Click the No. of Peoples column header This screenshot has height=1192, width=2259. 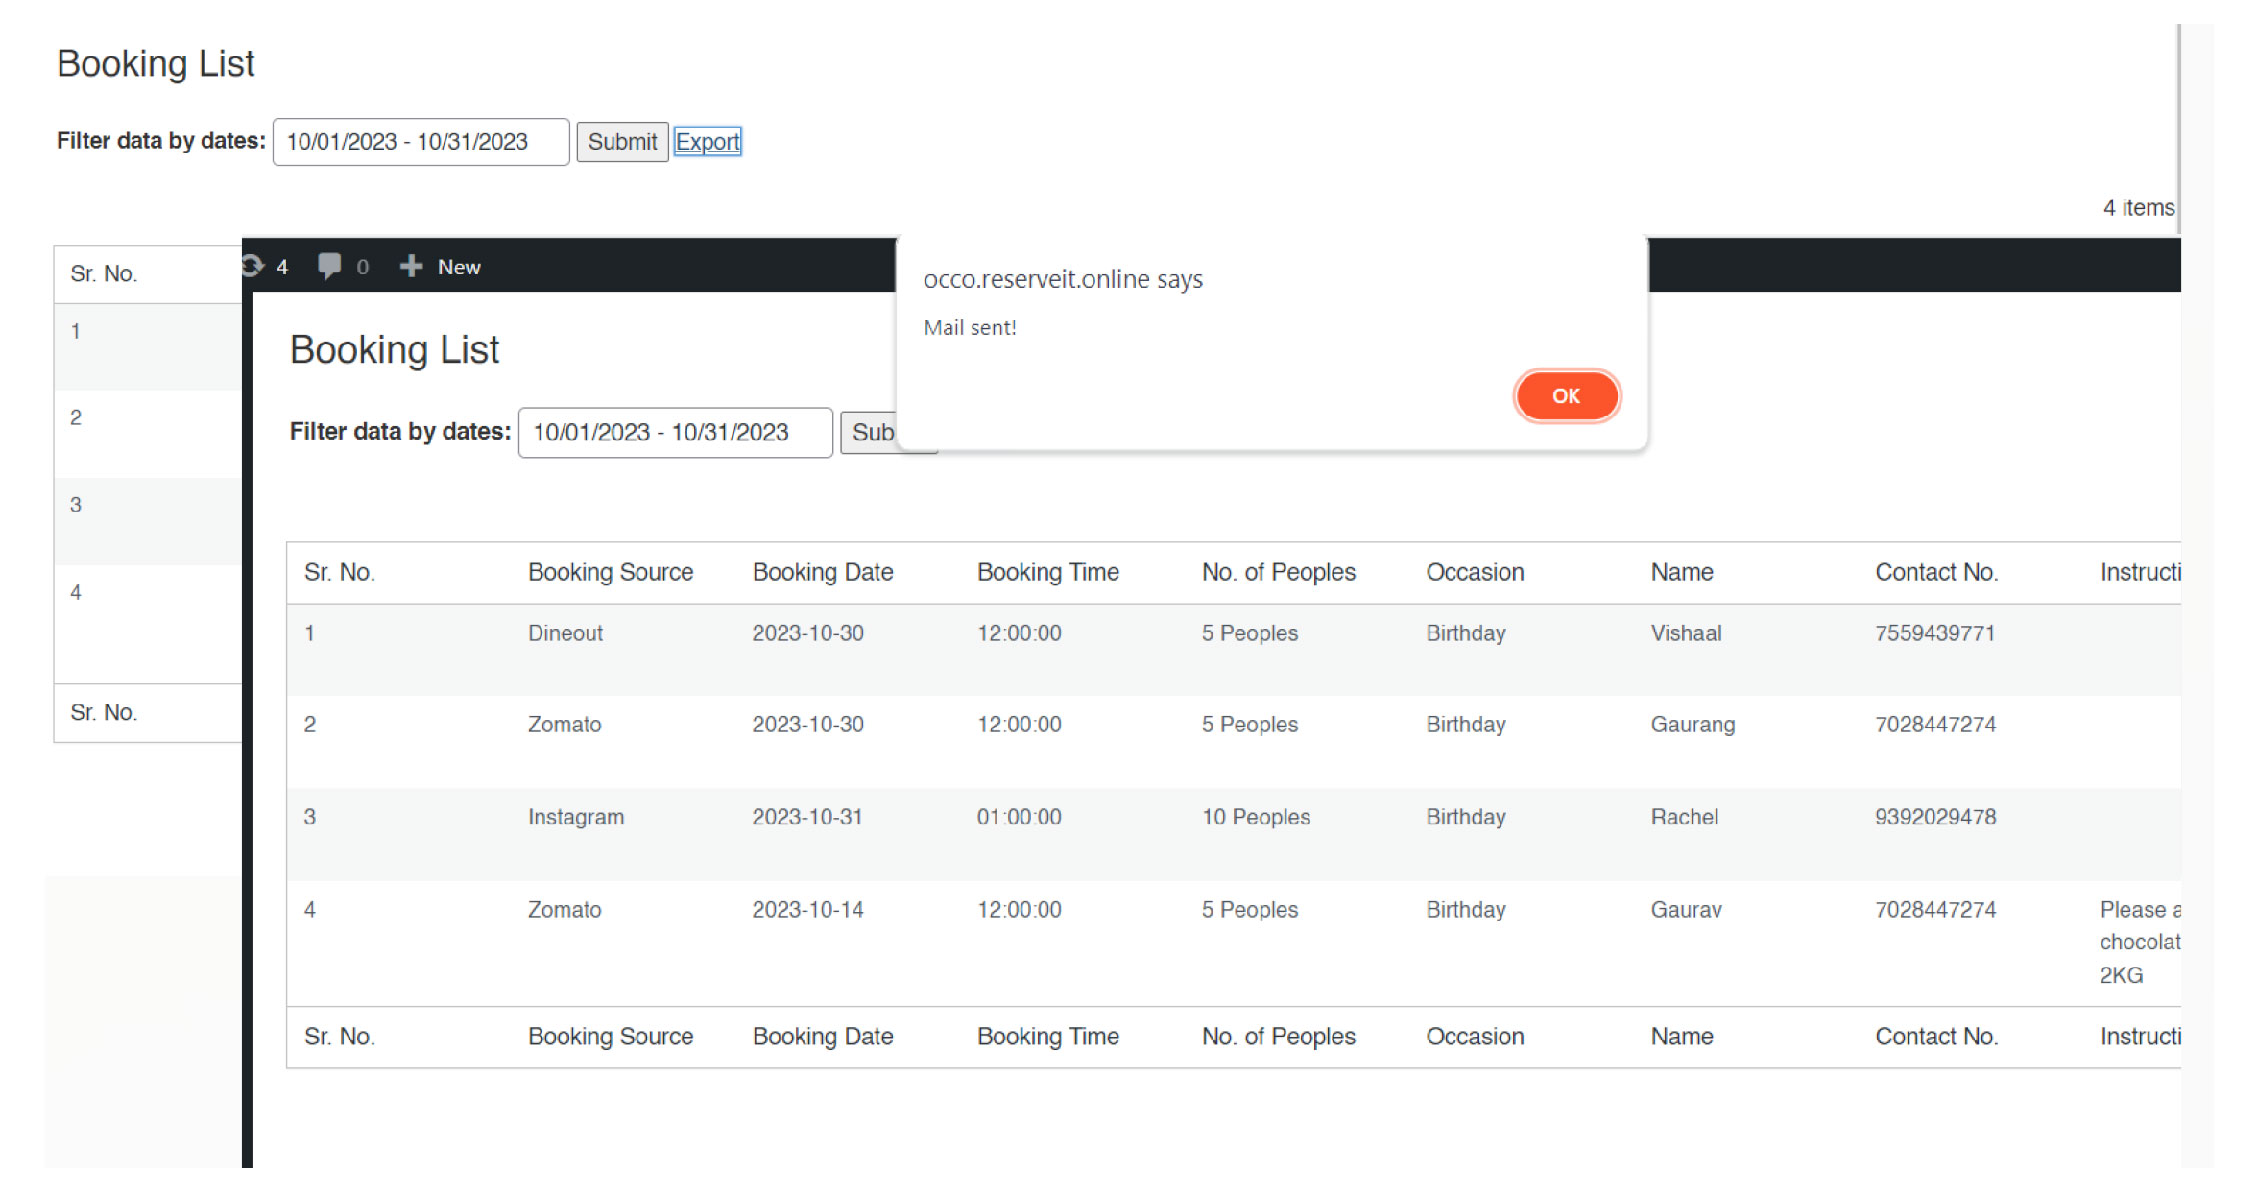coord(1278,572)
